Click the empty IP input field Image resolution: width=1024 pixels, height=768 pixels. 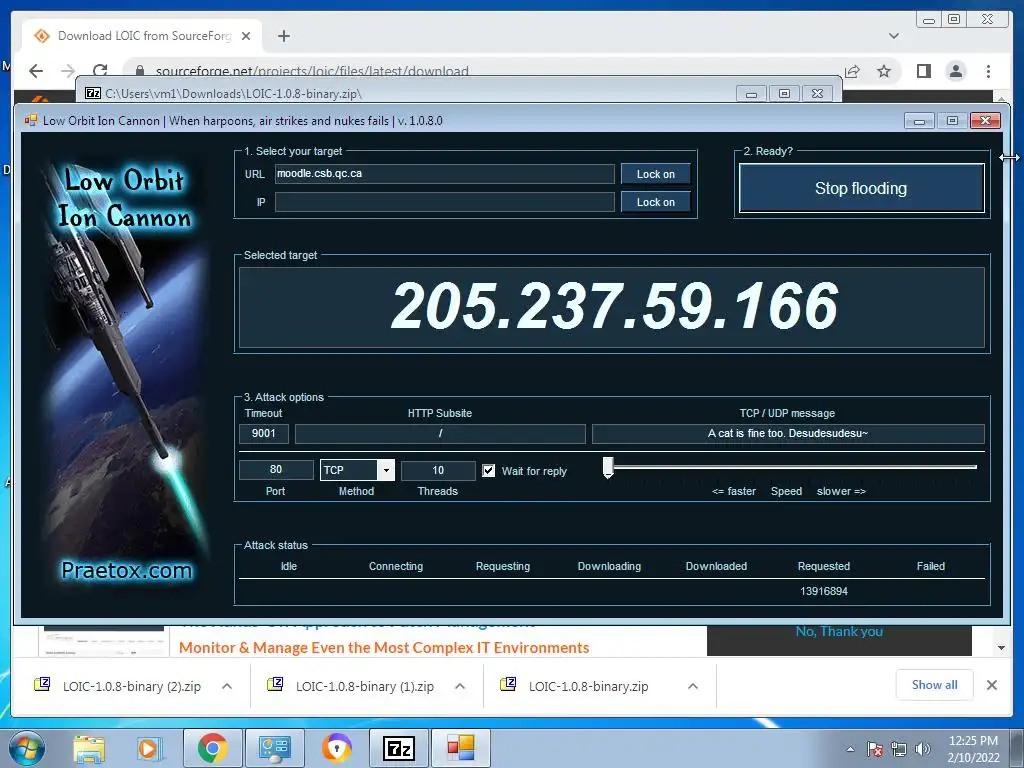click(x=444, y=202)
